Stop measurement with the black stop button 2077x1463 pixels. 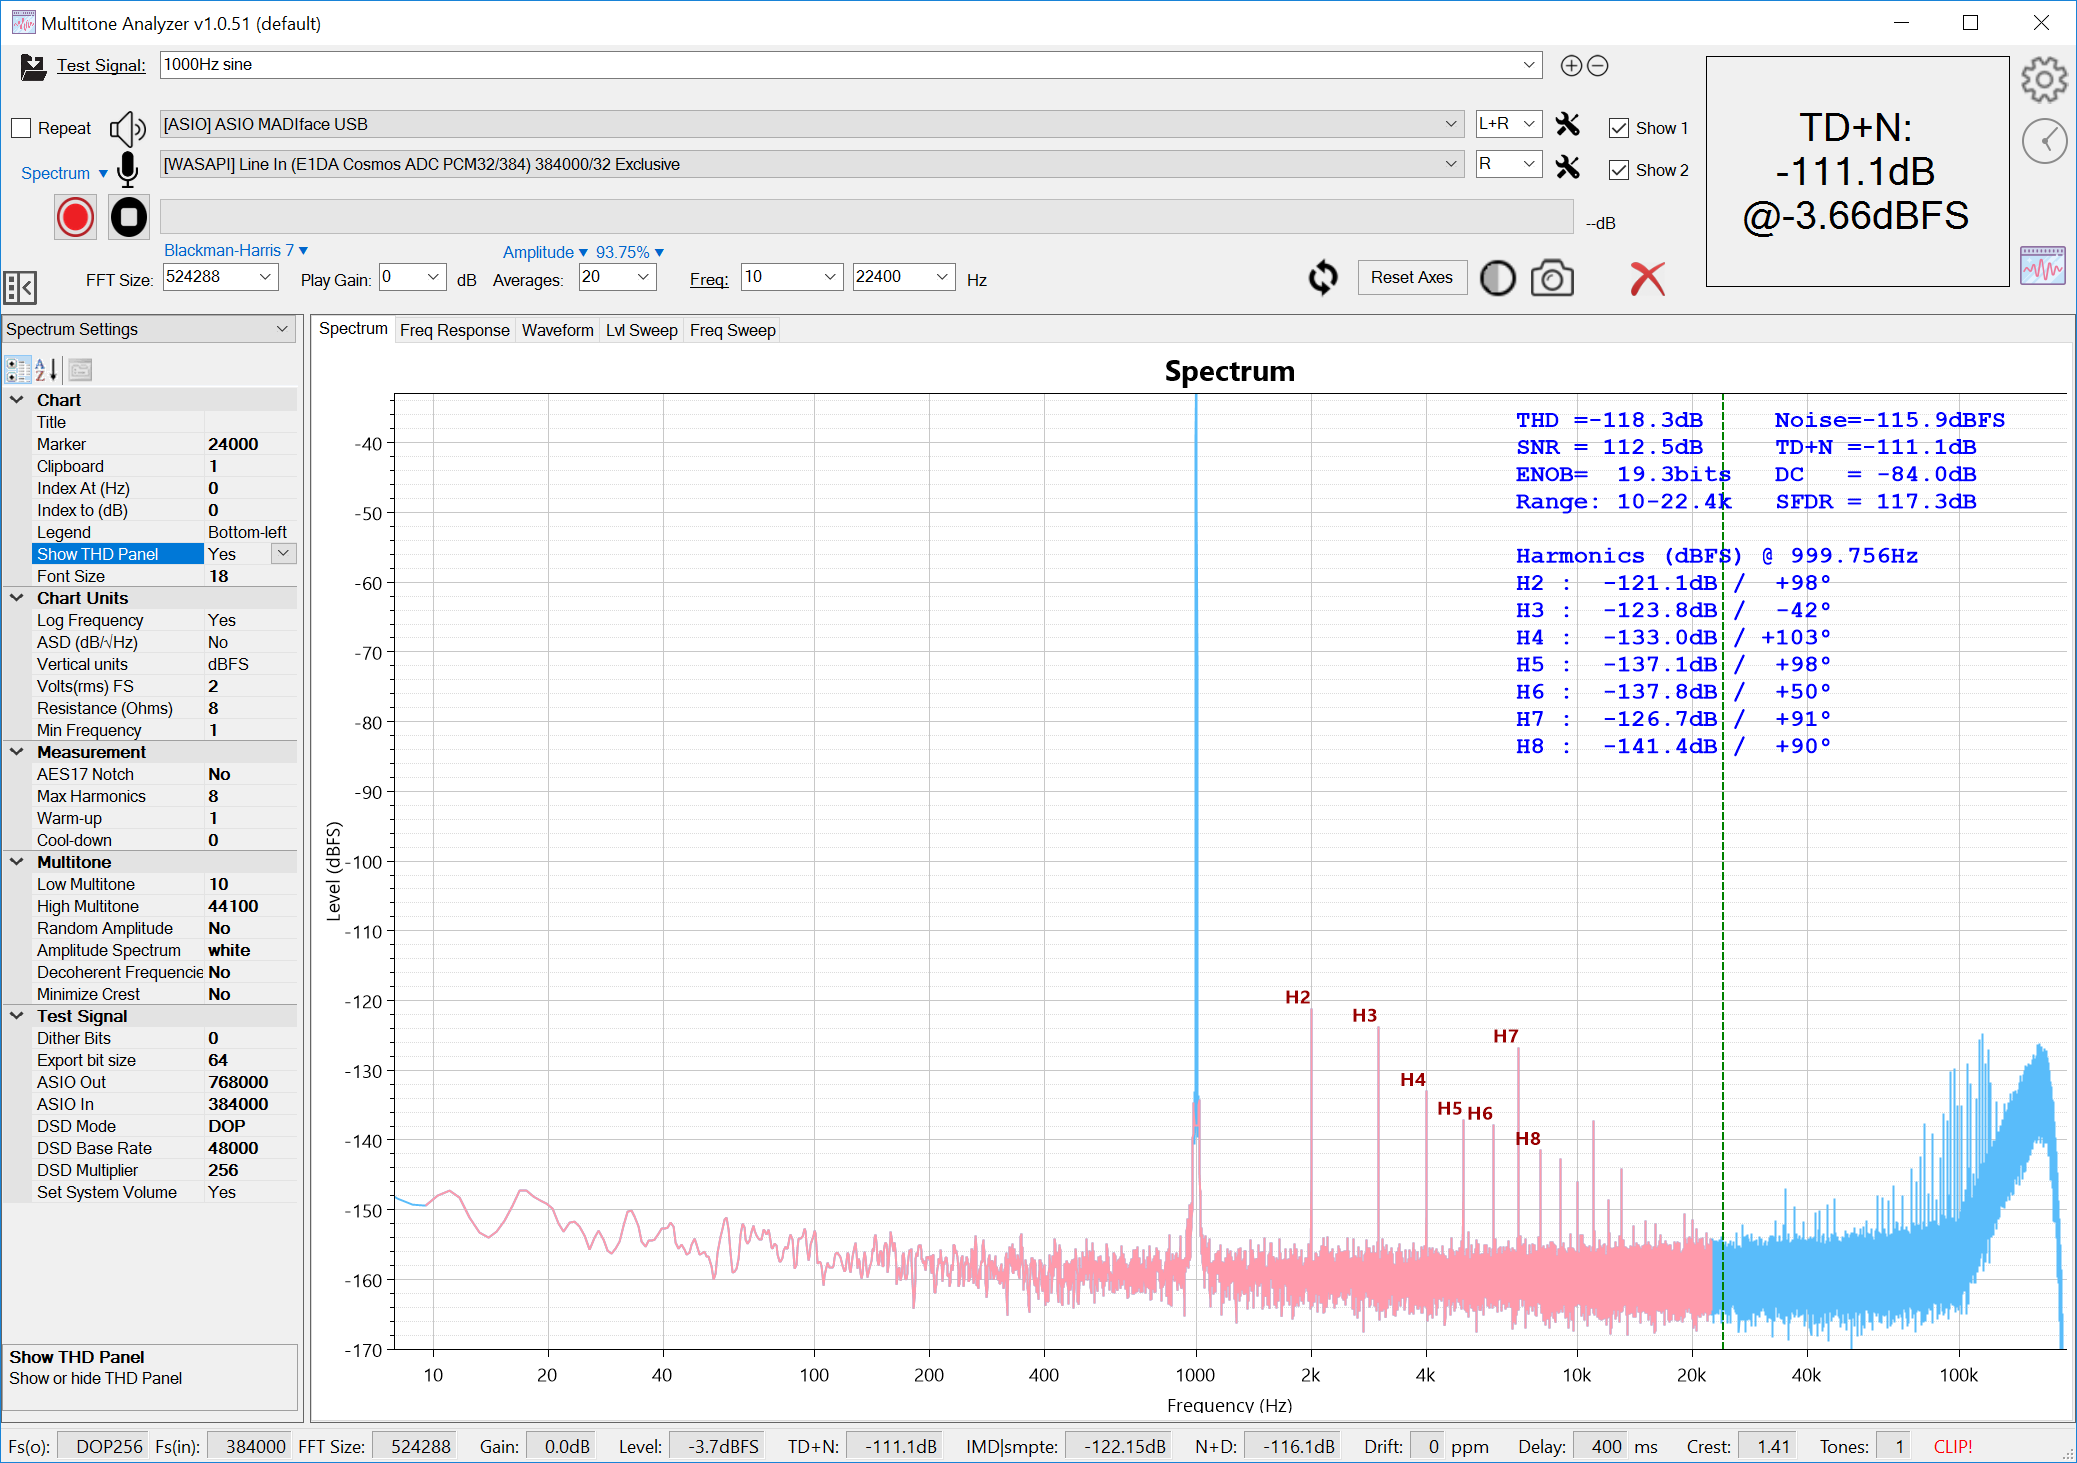(x=129, y=217)
